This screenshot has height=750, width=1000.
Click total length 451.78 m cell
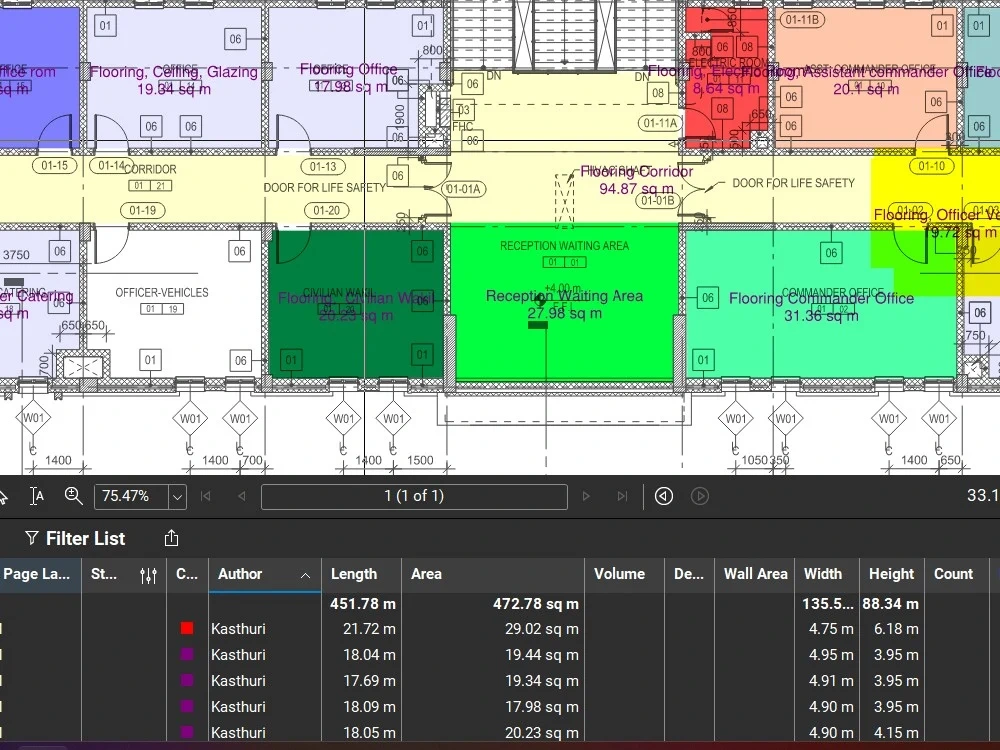click(x=363, y=604)
